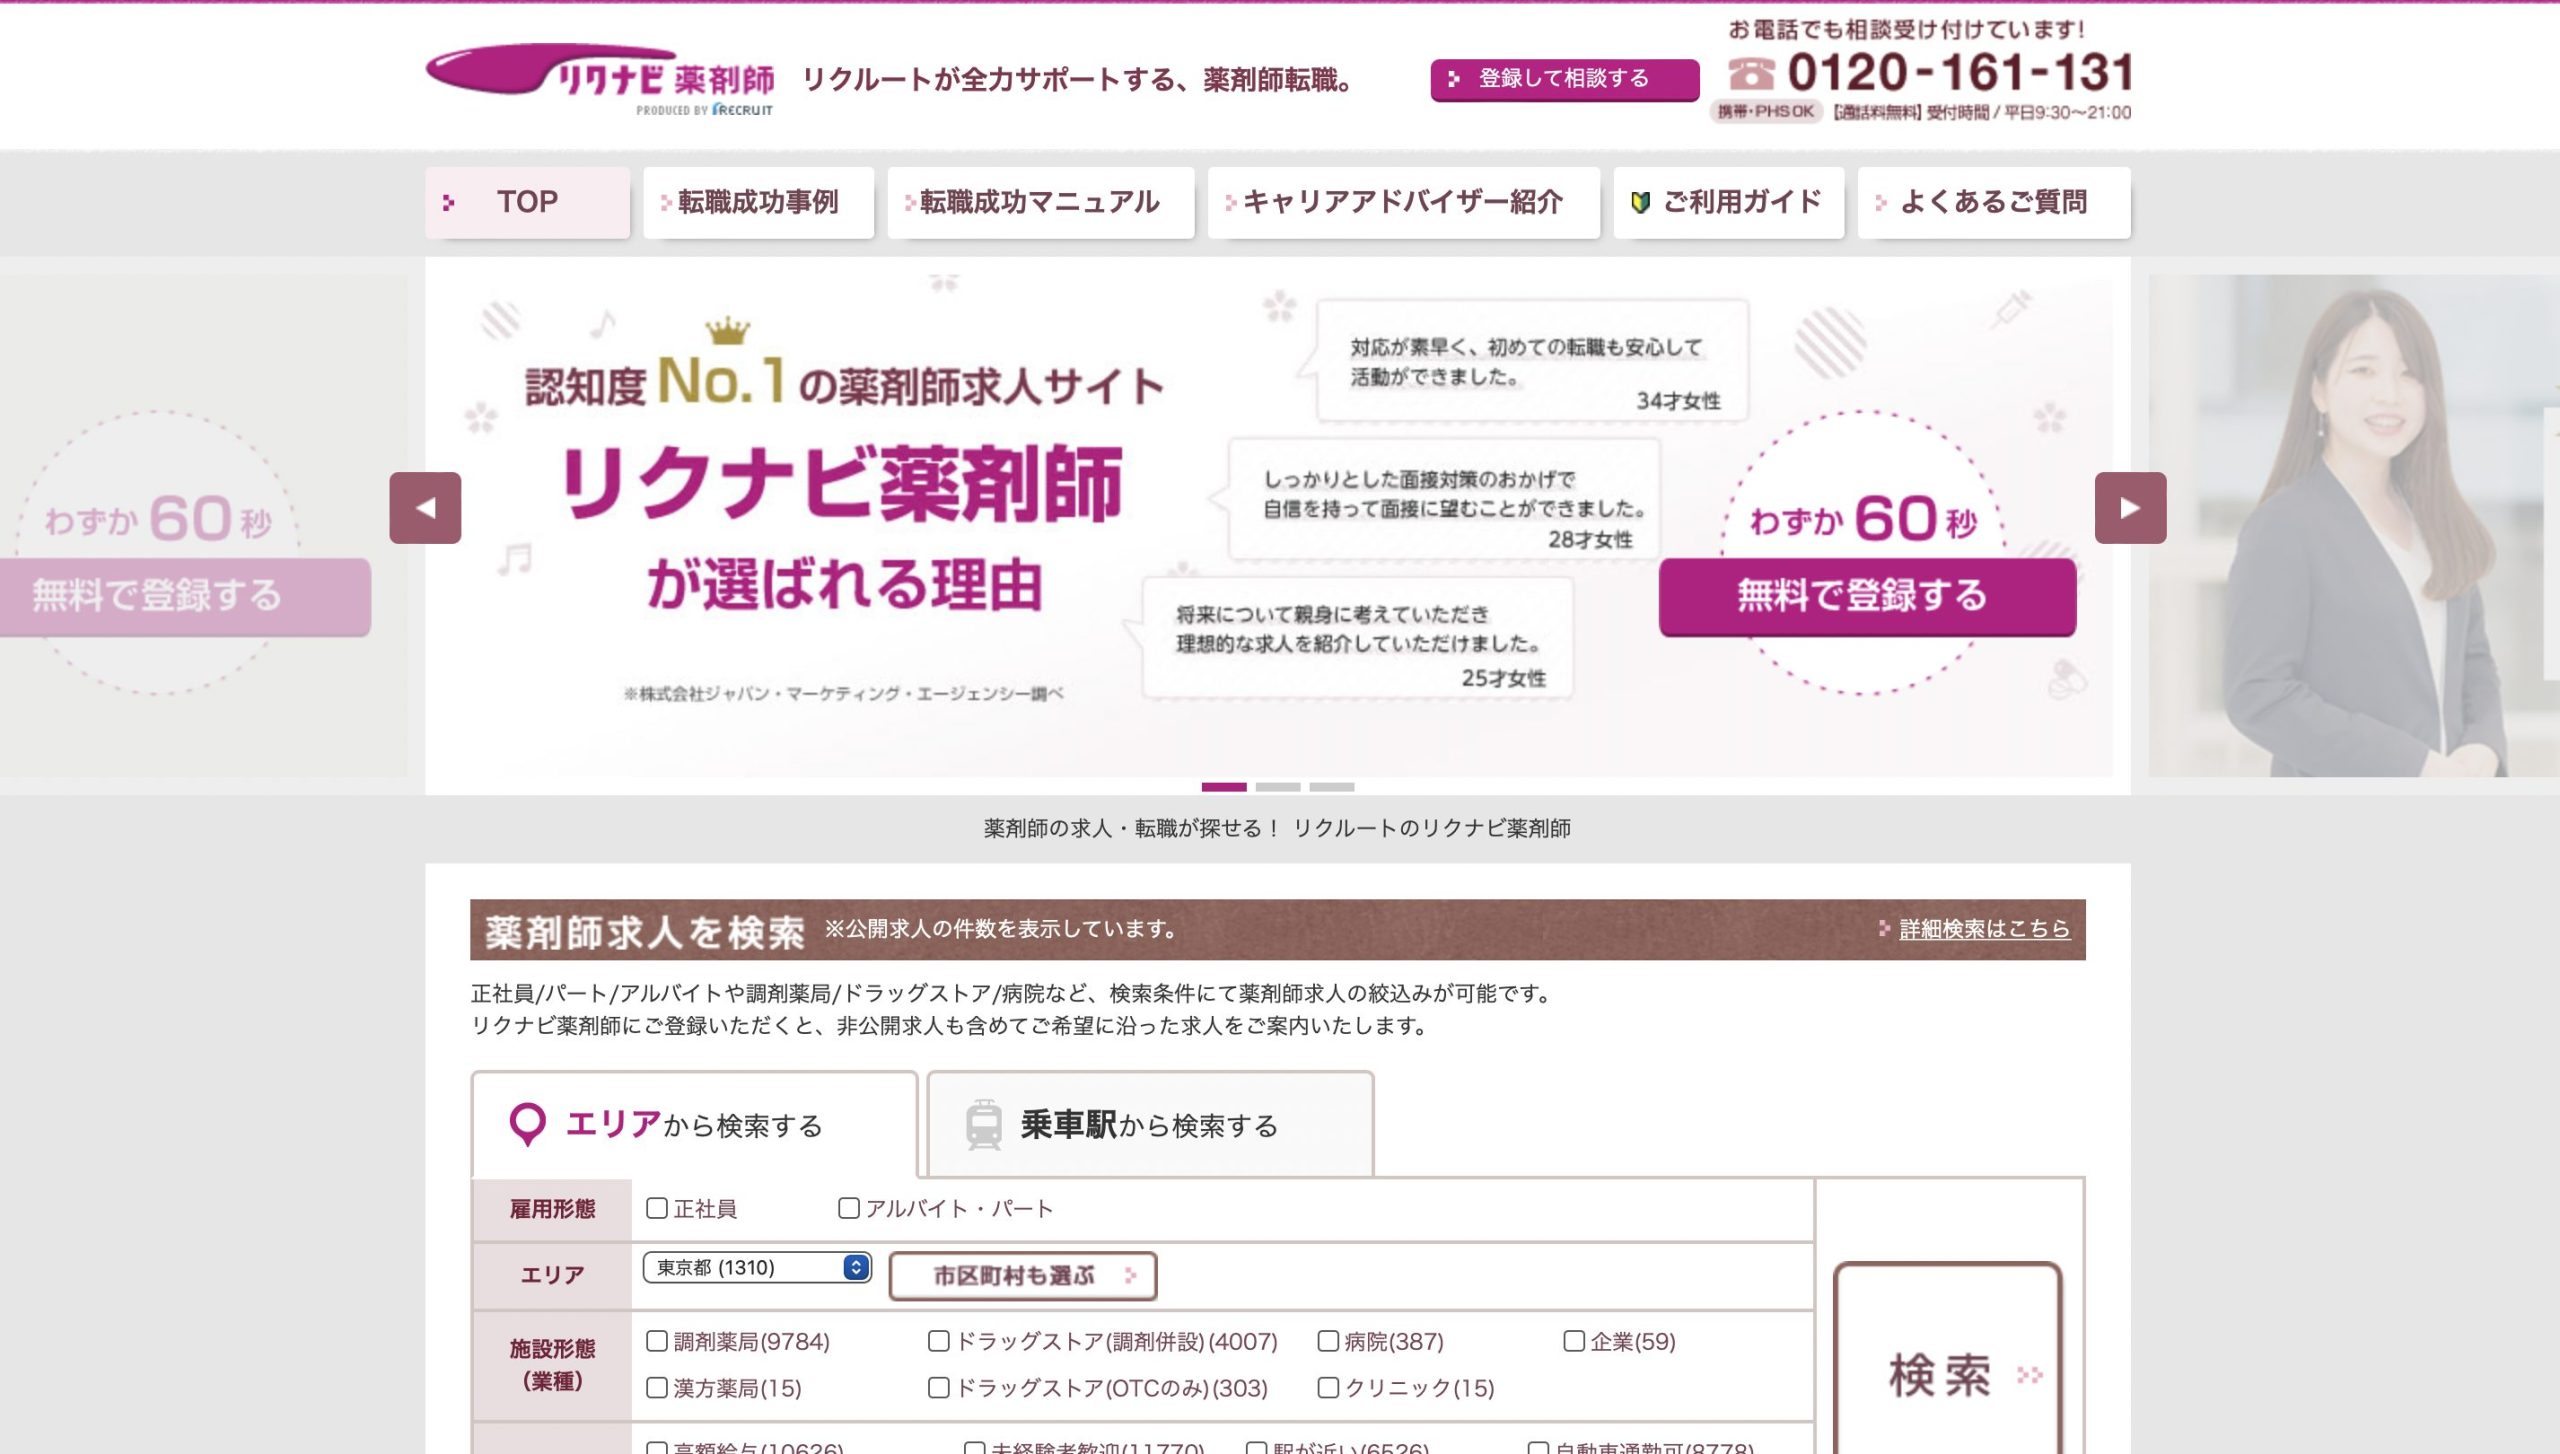Image resolution: width=2560 pixels, height=1454 pixels.
Task: Show previous carousel slide arrow
Action: click(x=425, y=508)
